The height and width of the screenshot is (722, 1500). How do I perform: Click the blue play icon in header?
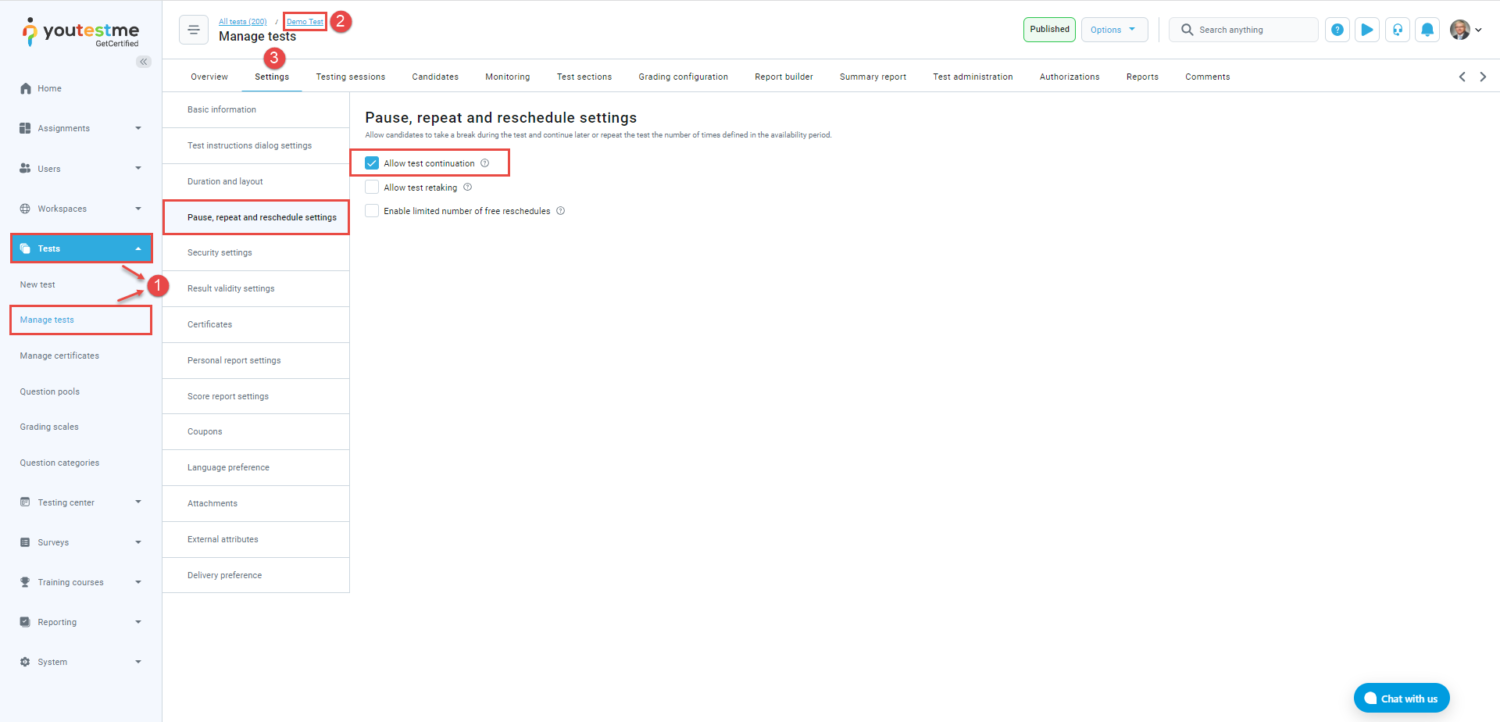click(x=1366, y=30)
